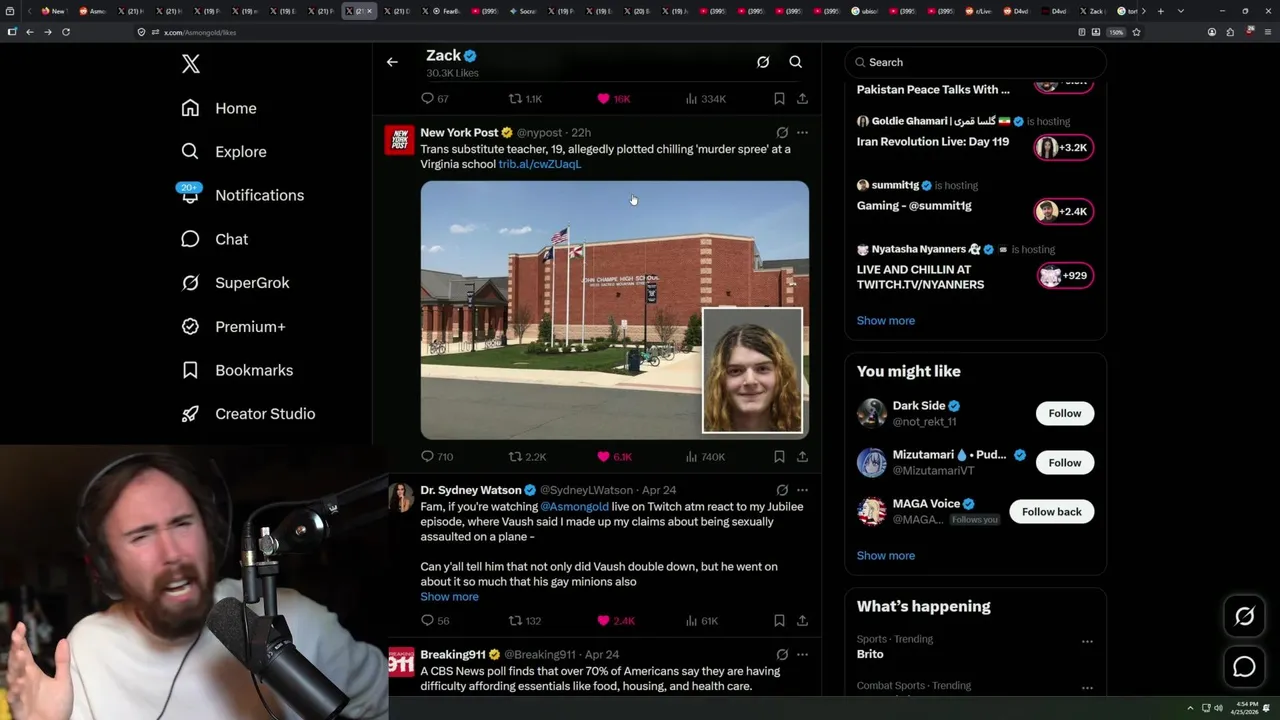
Task: Open Premium+ in the sidebar
Action: coord(233,327)
